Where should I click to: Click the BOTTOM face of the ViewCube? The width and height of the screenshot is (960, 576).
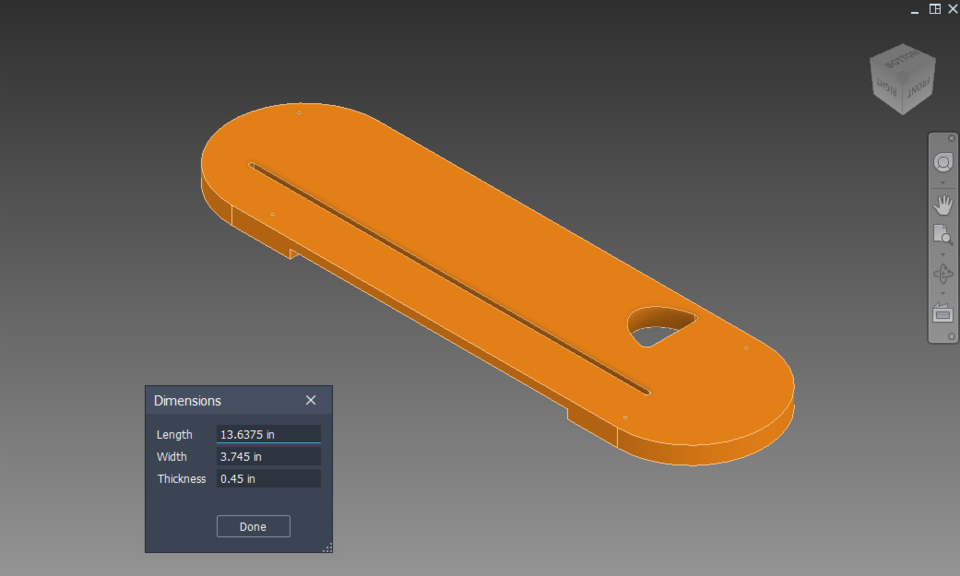point(903,60)
